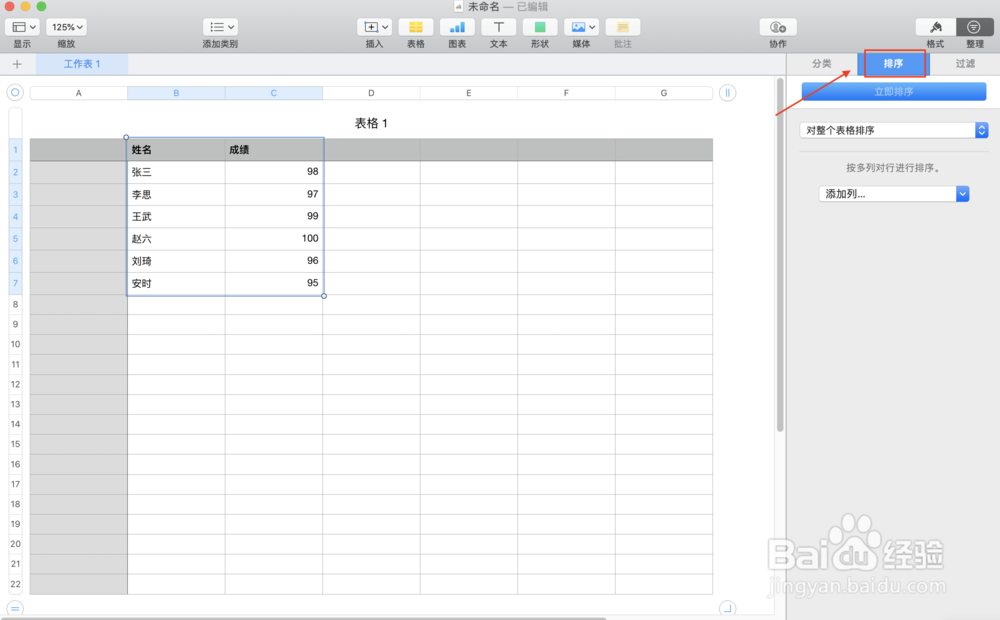Click the vertical scrollbar of the sheet
The height and width of the screenshot is (620, 1000).
pos(779,255)
